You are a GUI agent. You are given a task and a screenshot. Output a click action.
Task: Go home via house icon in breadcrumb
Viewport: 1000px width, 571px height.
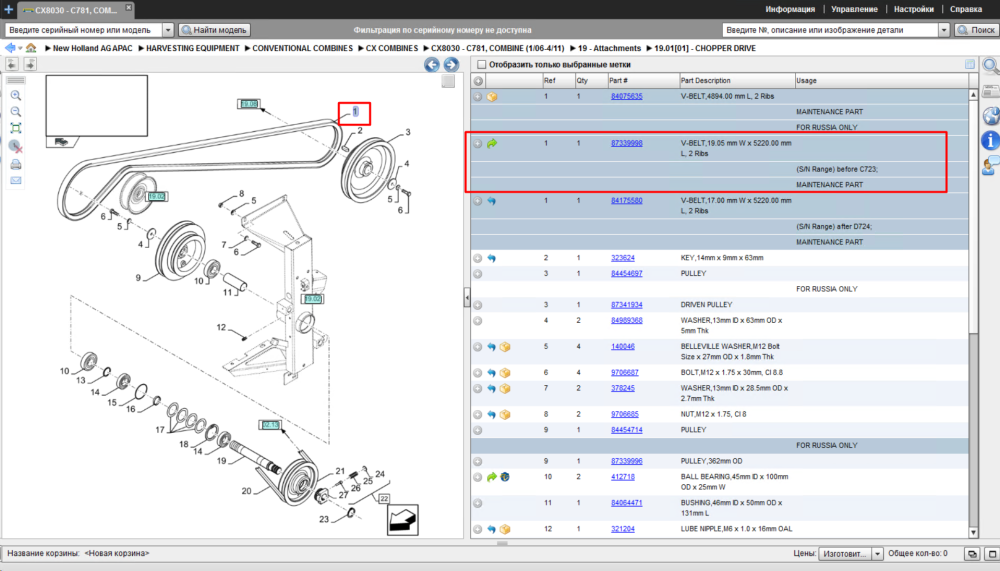tap(31, 48)
